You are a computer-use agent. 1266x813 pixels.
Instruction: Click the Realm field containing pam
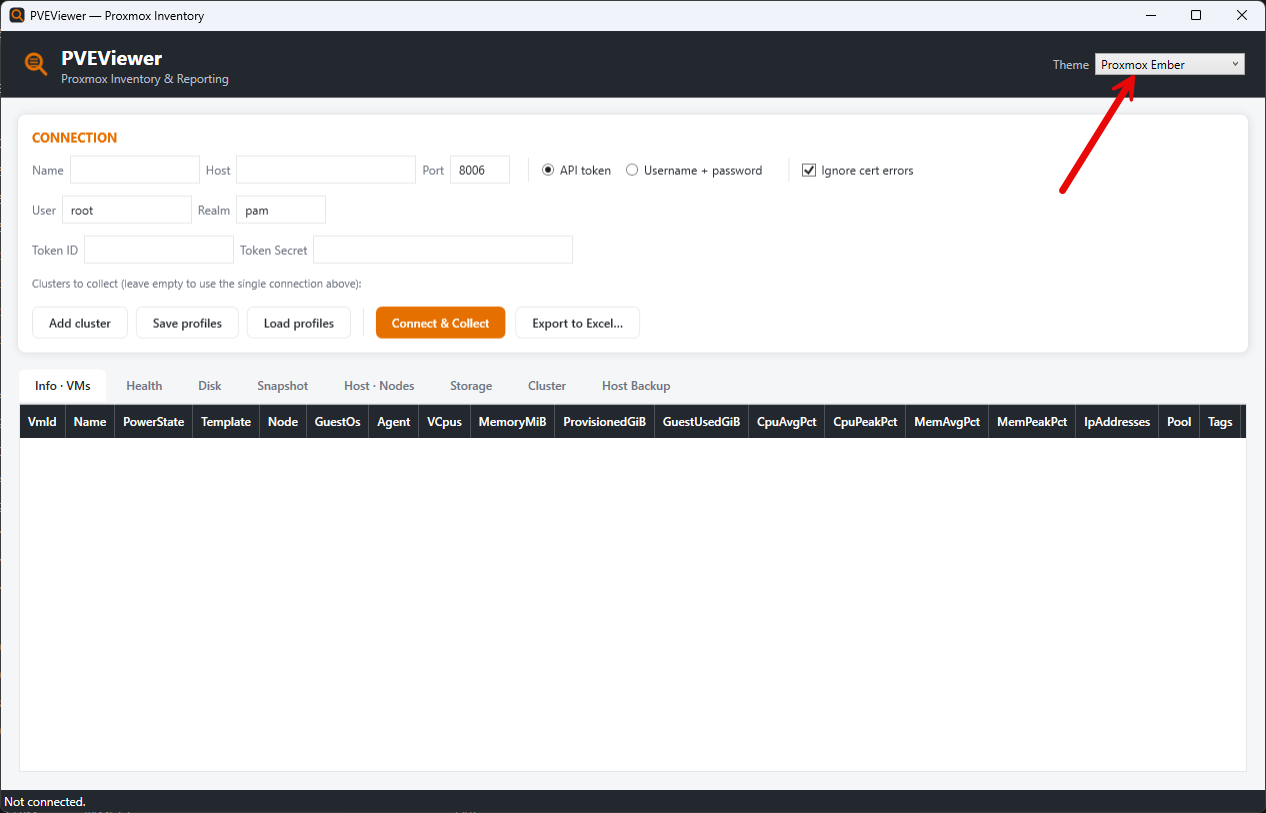point(281,210)
